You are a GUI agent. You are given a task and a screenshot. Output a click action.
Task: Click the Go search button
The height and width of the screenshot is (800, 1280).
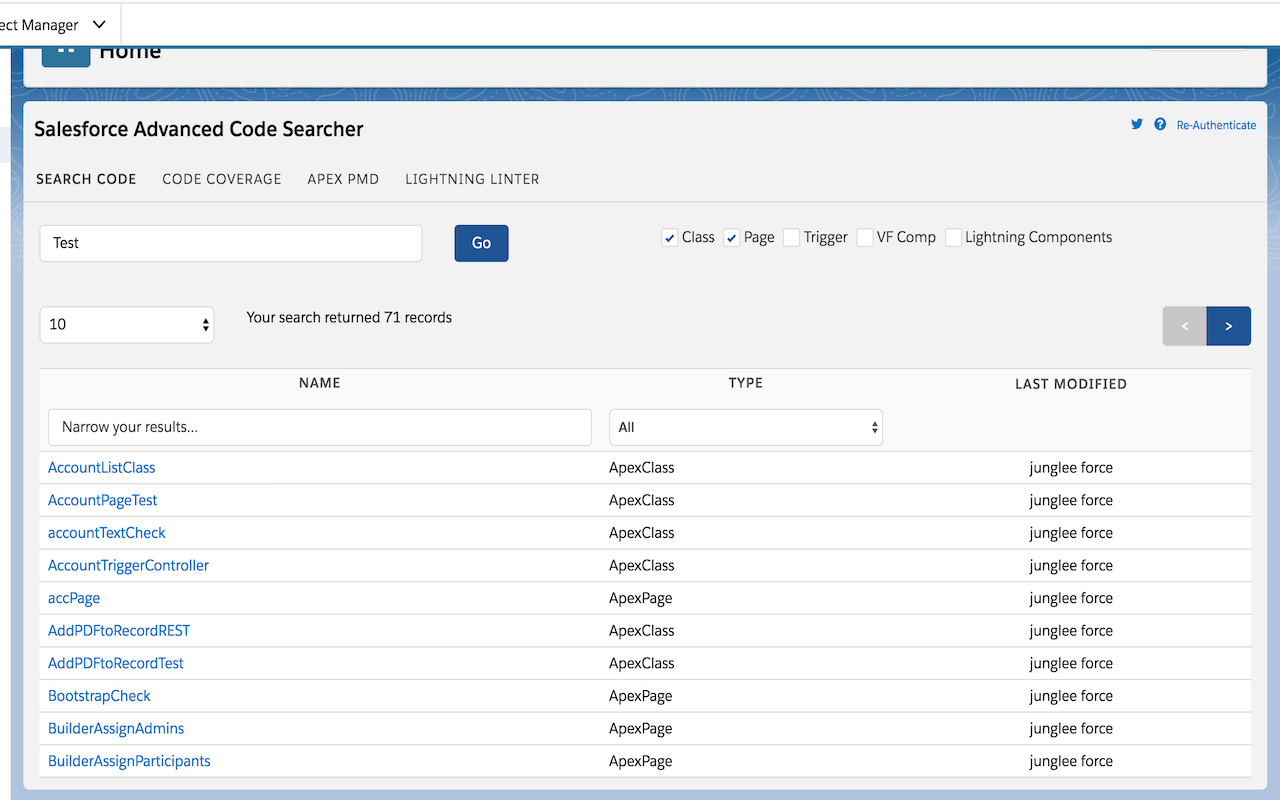[x=481, y=243]
